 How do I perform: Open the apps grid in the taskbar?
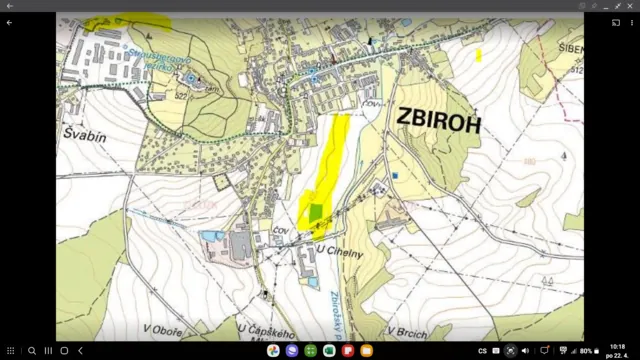11,351
